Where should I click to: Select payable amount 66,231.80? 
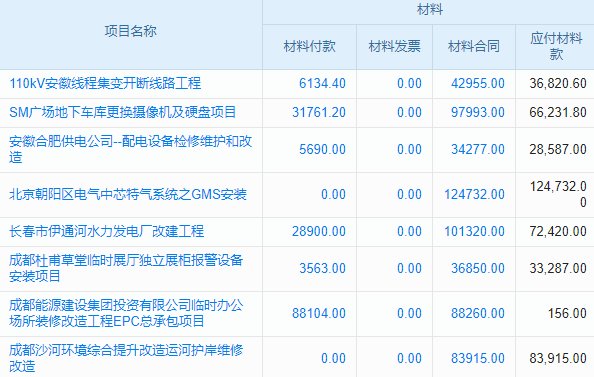click(x=558, y=113)
